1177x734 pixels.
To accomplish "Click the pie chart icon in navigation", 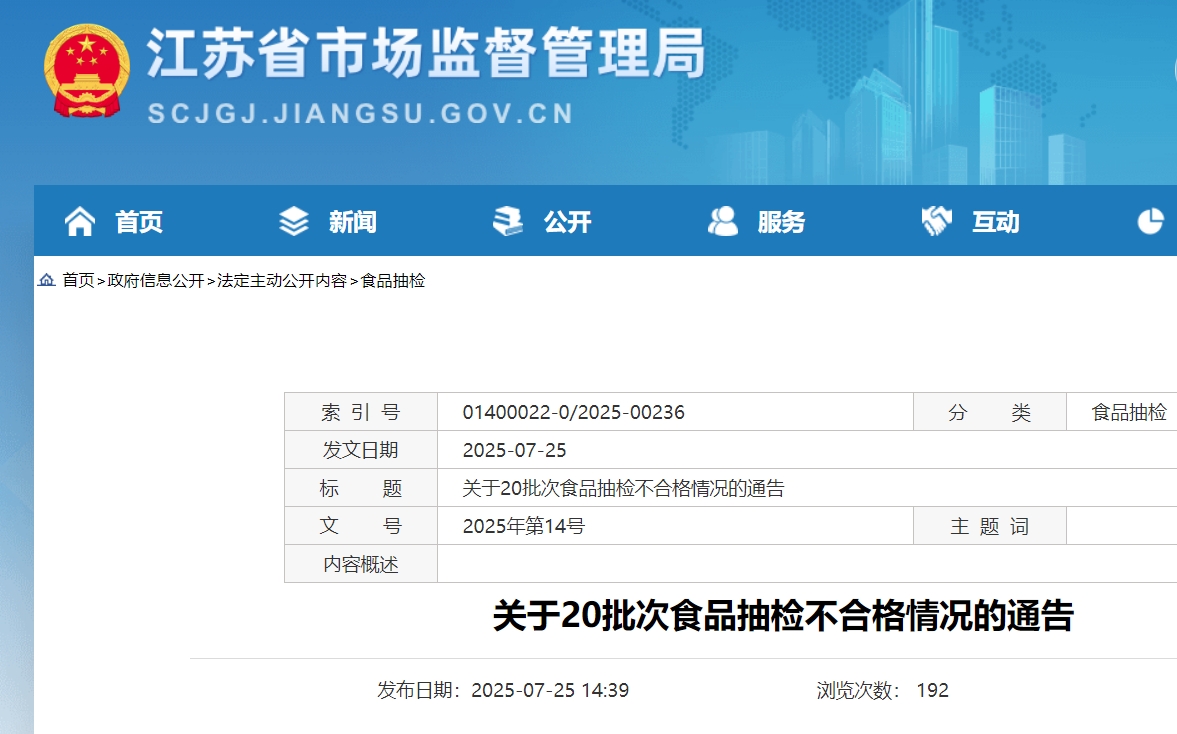I will pos(1151,222).
